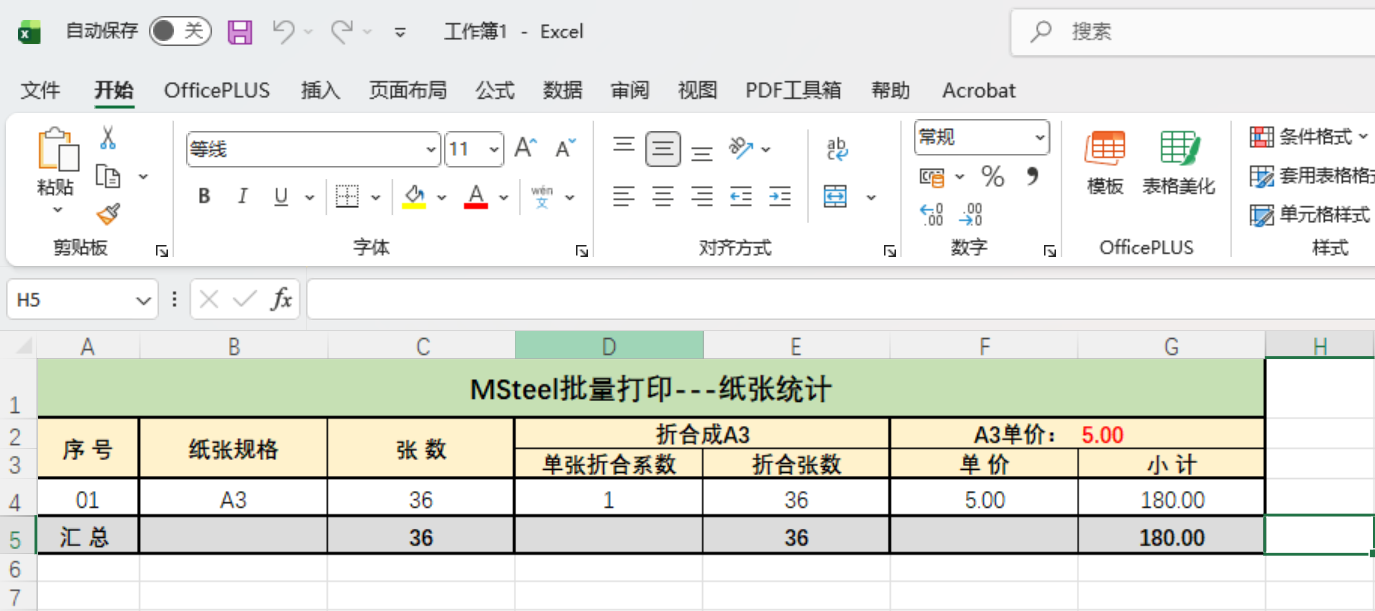Toggle middle vertical alignment button
The height and width of the screenshot is (611, 1375).
[x=663, y=149]
